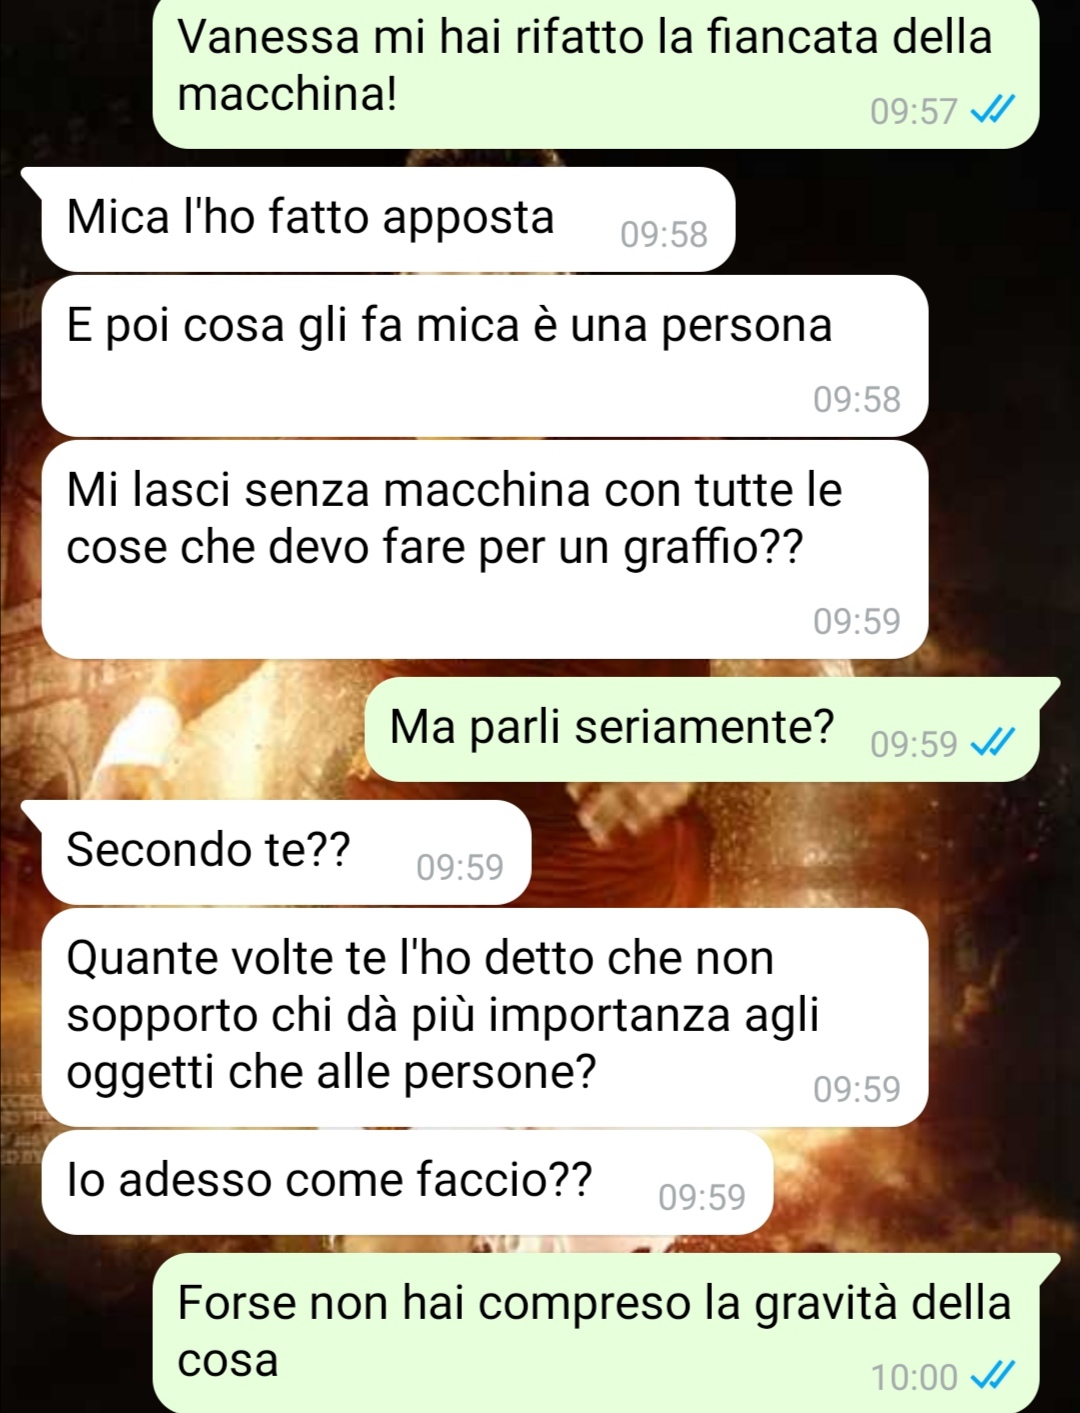The image size is (1080, 1413).
Task: Tap the chat wallpaper beside "Secondo te??"
Action: coord(800,852)
